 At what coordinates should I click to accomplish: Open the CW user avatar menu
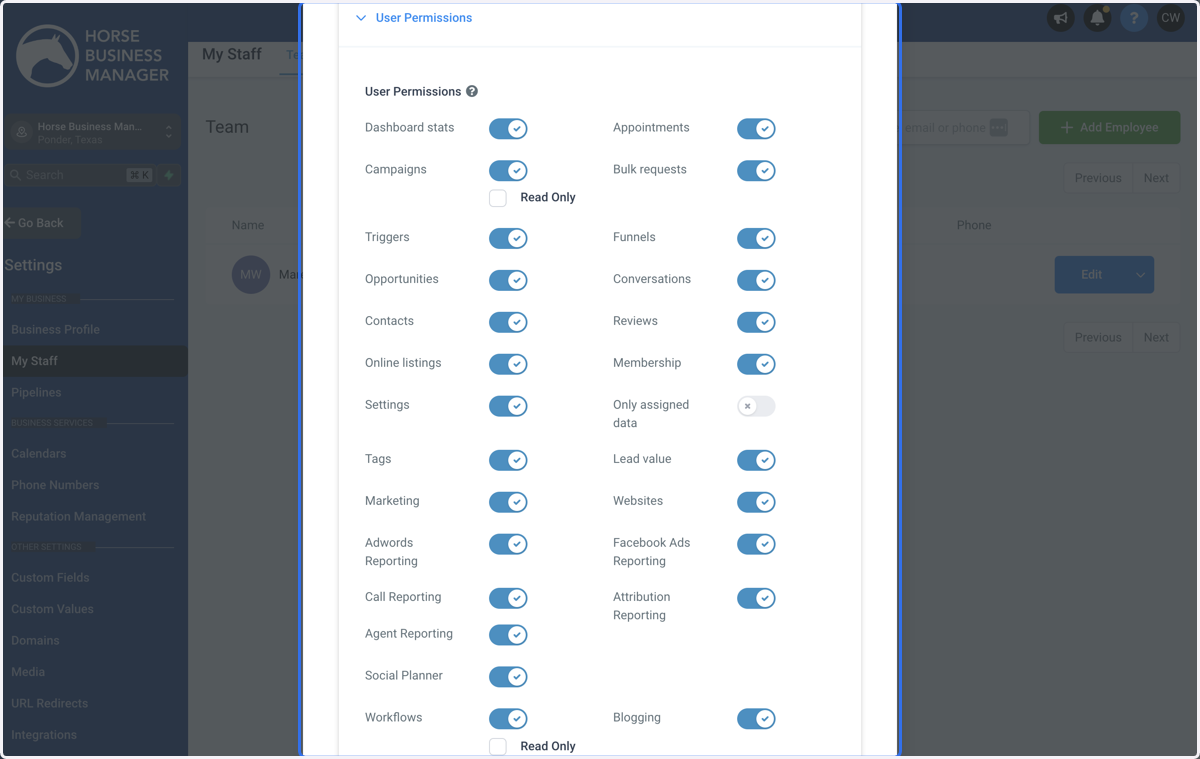[x=1170, y=18]
